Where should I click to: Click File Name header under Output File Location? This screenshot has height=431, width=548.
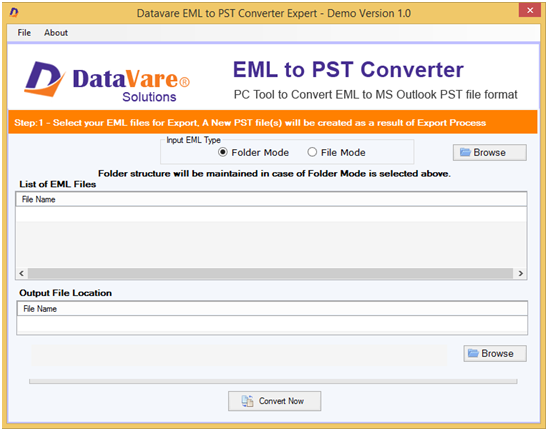(x=272, y=309)
